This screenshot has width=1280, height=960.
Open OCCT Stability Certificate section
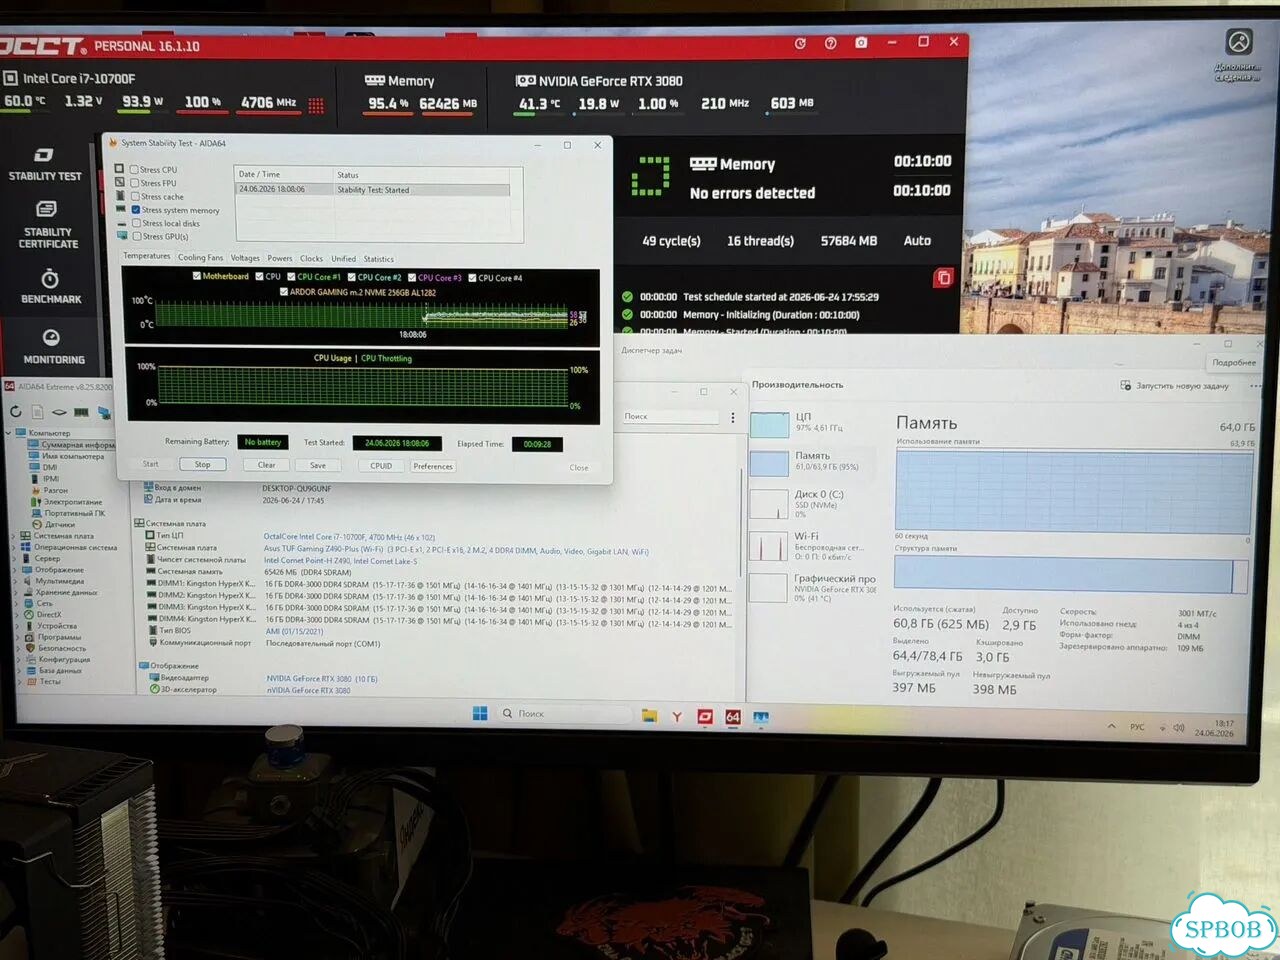(48, 224)
